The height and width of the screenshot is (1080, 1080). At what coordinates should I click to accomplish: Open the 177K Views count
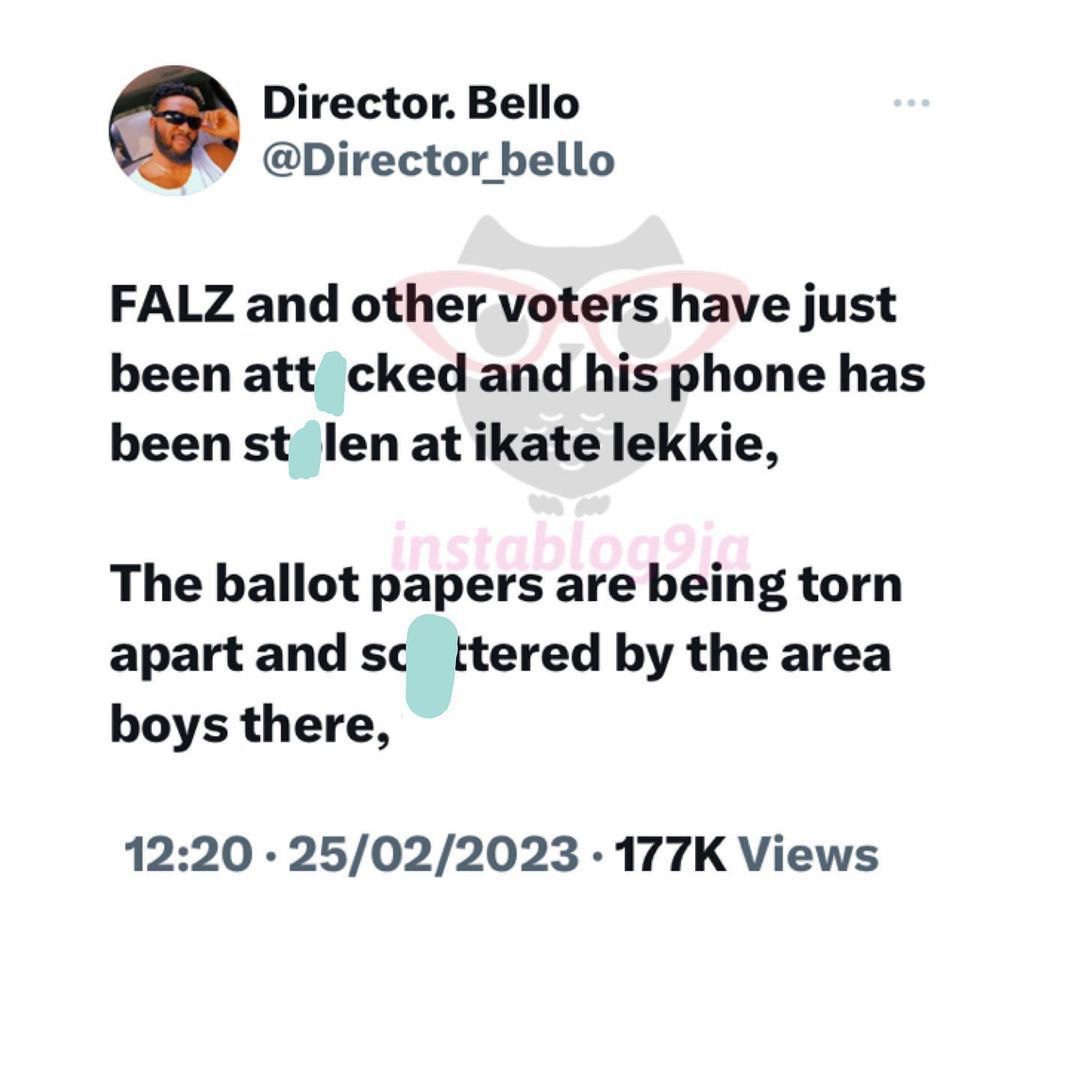click(746, 856)
